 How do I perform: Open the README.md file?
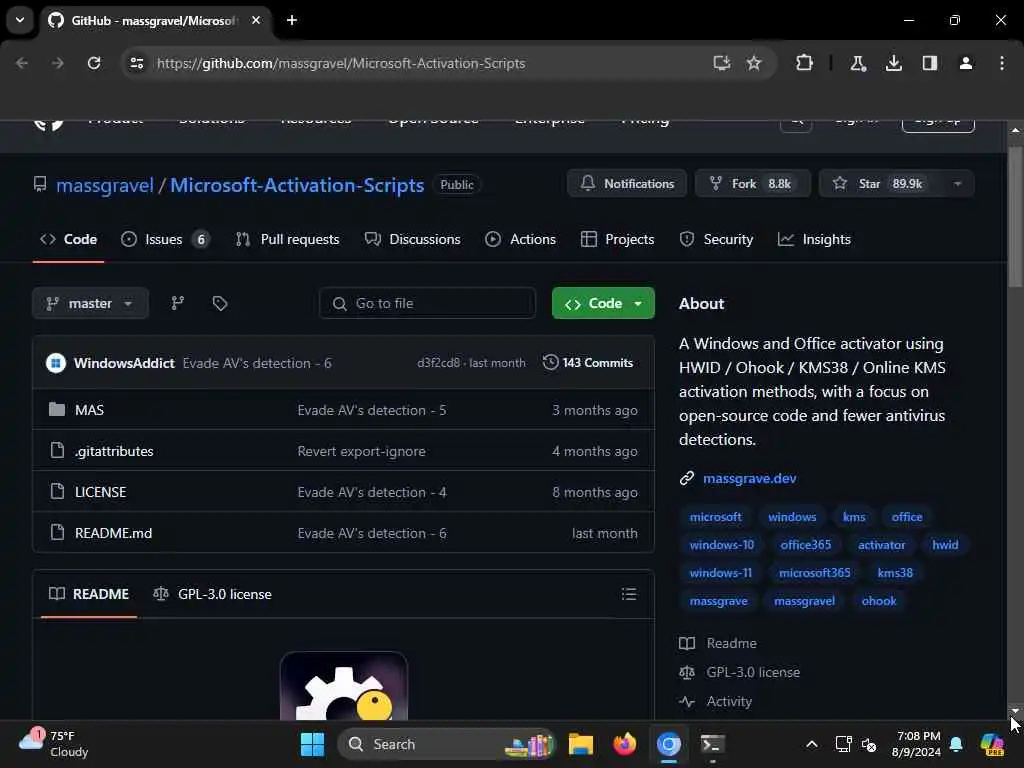point(114,533)
